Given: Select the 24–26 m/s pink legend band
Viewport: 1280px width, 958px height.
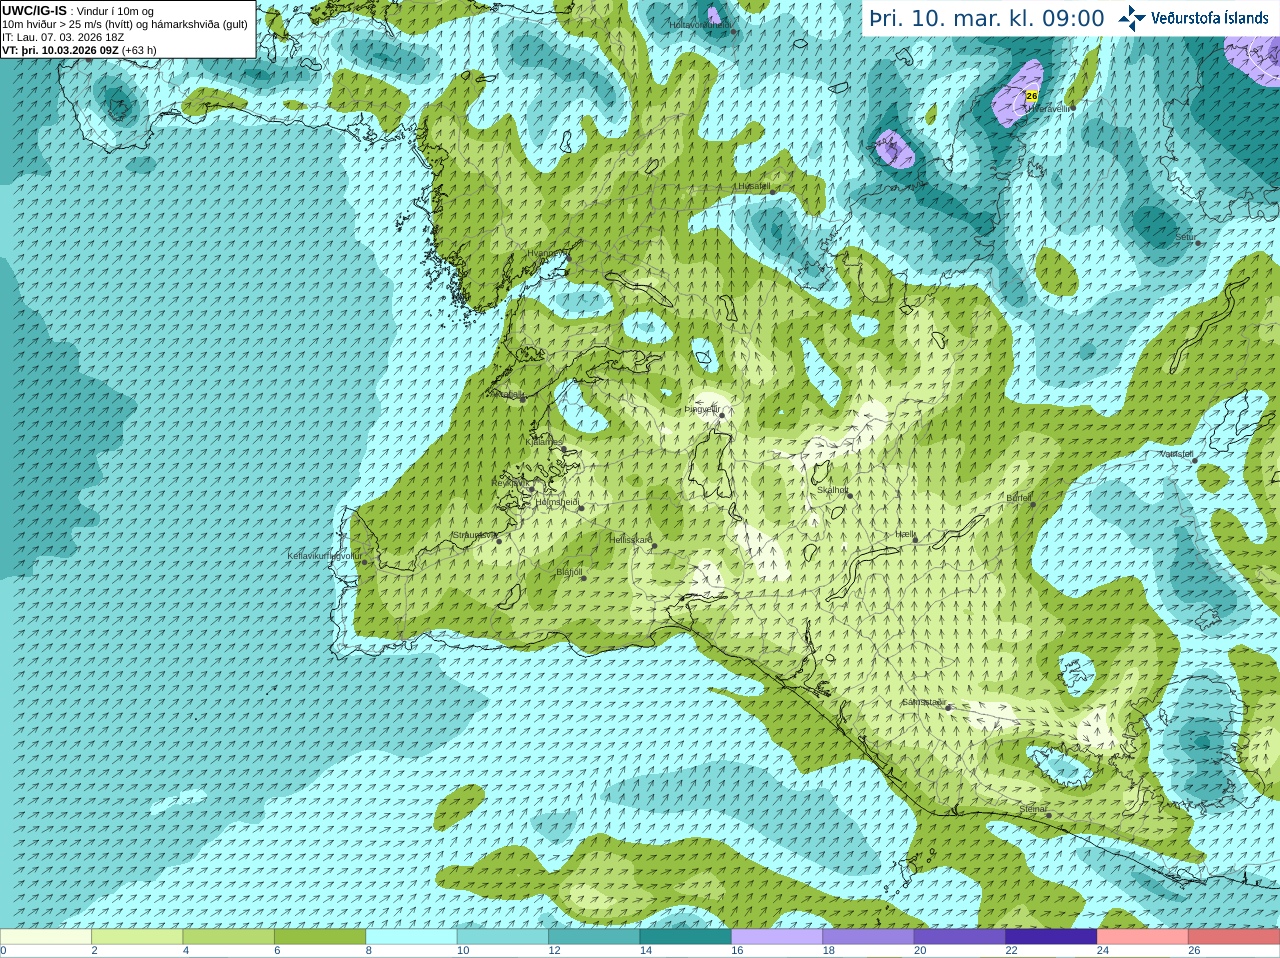Looking at the screenshot, I should click(1142, 937).
